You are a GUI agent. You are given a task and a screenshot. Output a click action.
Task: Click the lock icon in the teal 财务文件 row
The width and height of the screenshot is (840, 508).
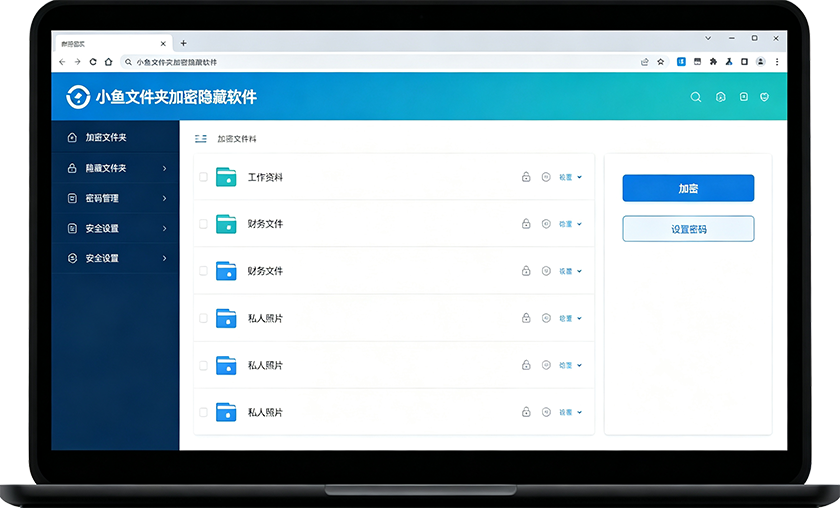pyautogui.click(x=526, y=223)
